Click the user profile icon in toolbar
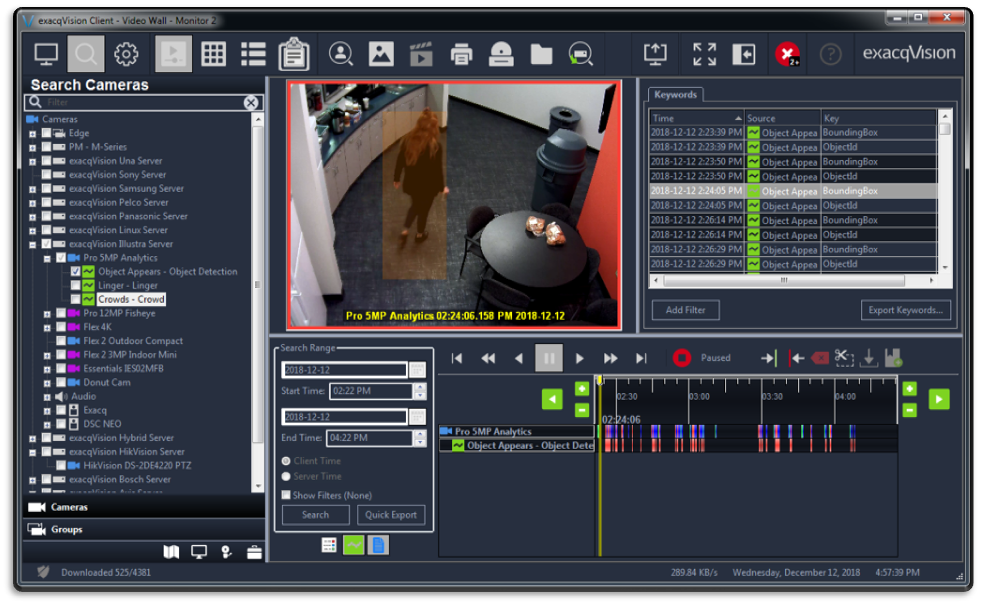981x605 pixels. click(341, 54)
